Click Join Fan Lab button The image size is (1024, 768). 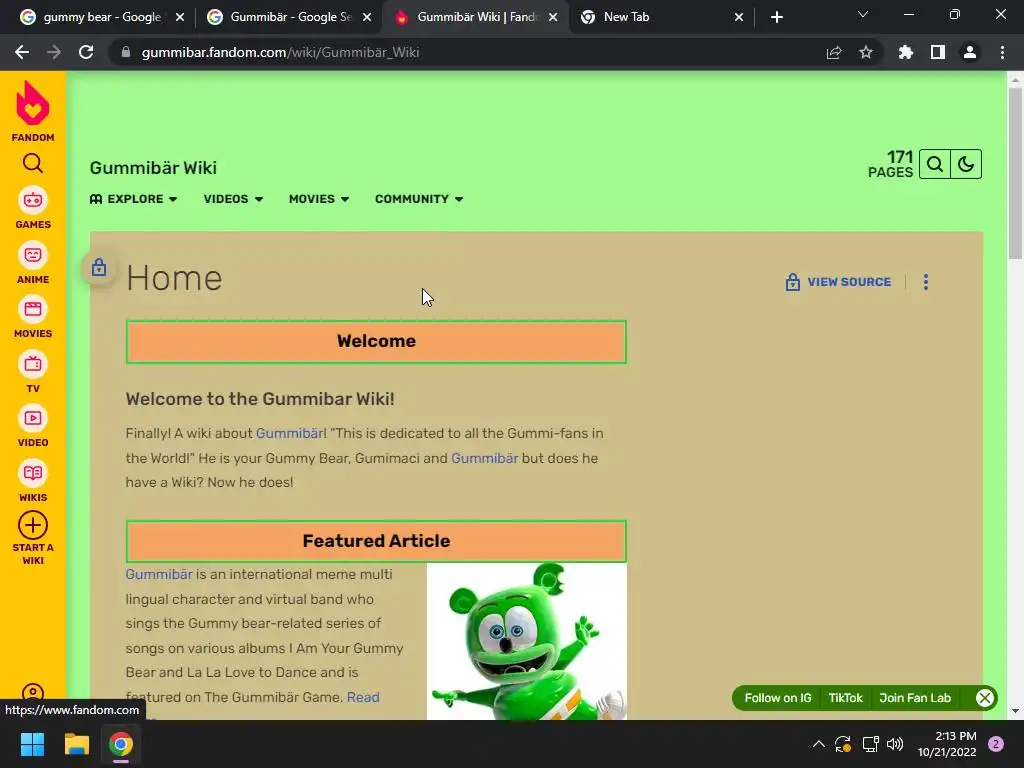click(914, 698)
